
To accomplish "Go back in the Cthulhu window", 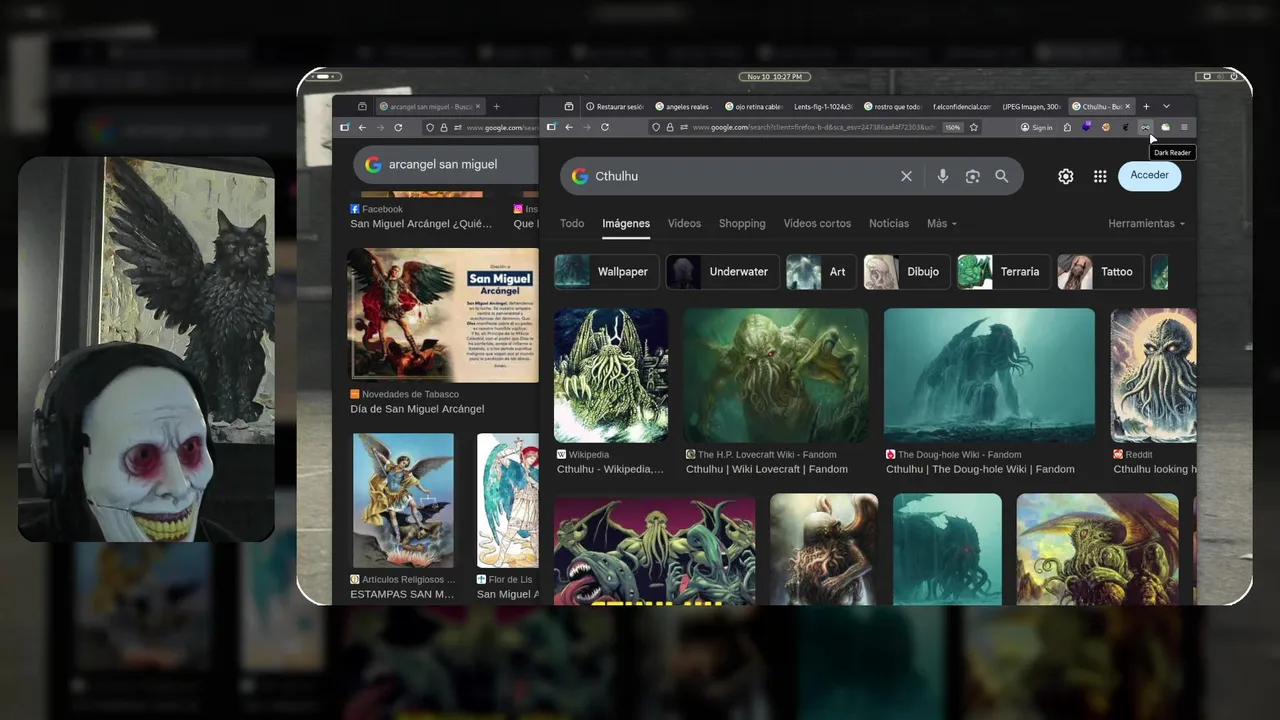I will coord(569,127).
